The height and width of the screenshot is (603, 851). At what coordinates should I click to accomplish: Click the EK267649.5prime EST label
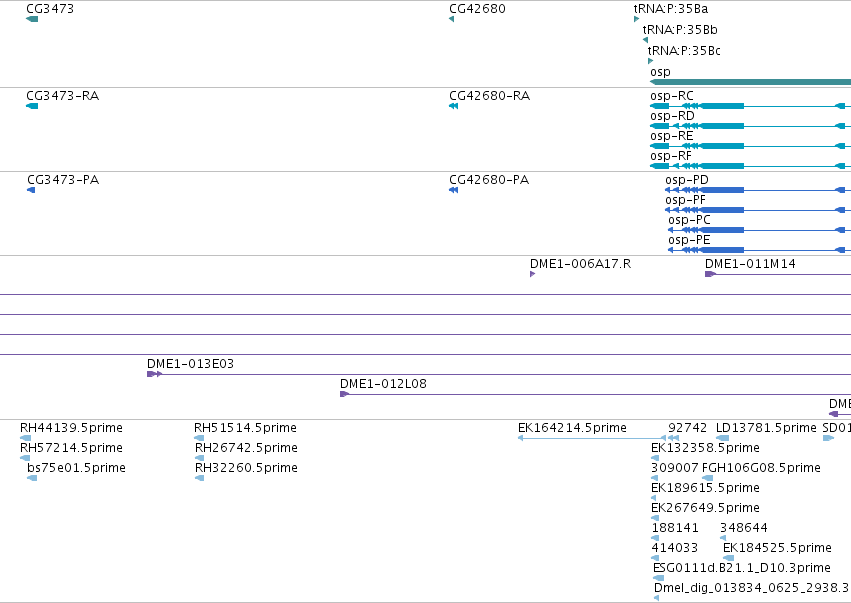705,508
